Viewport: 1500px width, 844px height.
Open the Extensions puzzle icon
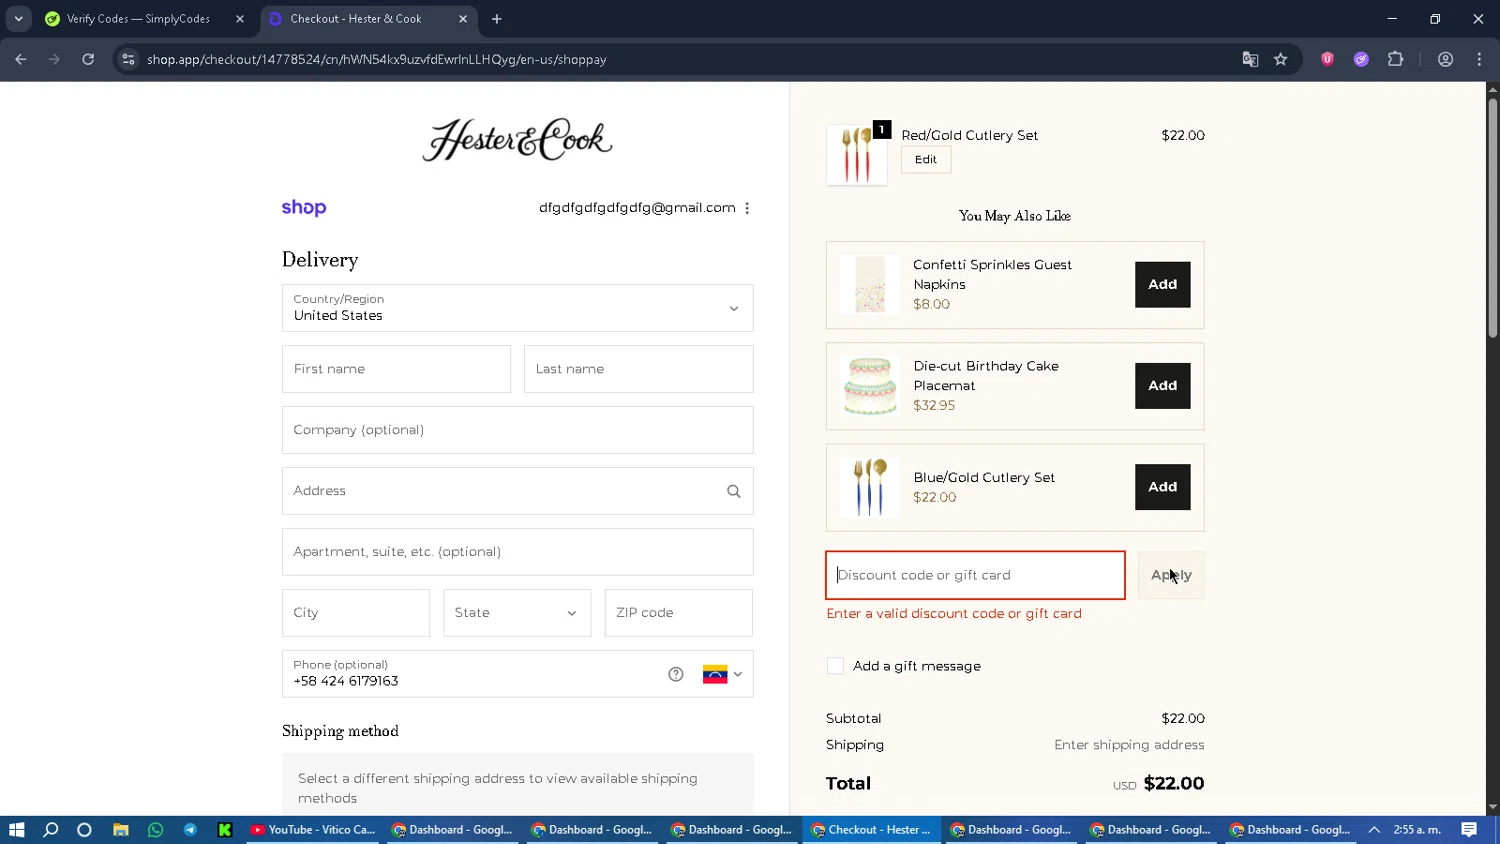pos(1396,59)
